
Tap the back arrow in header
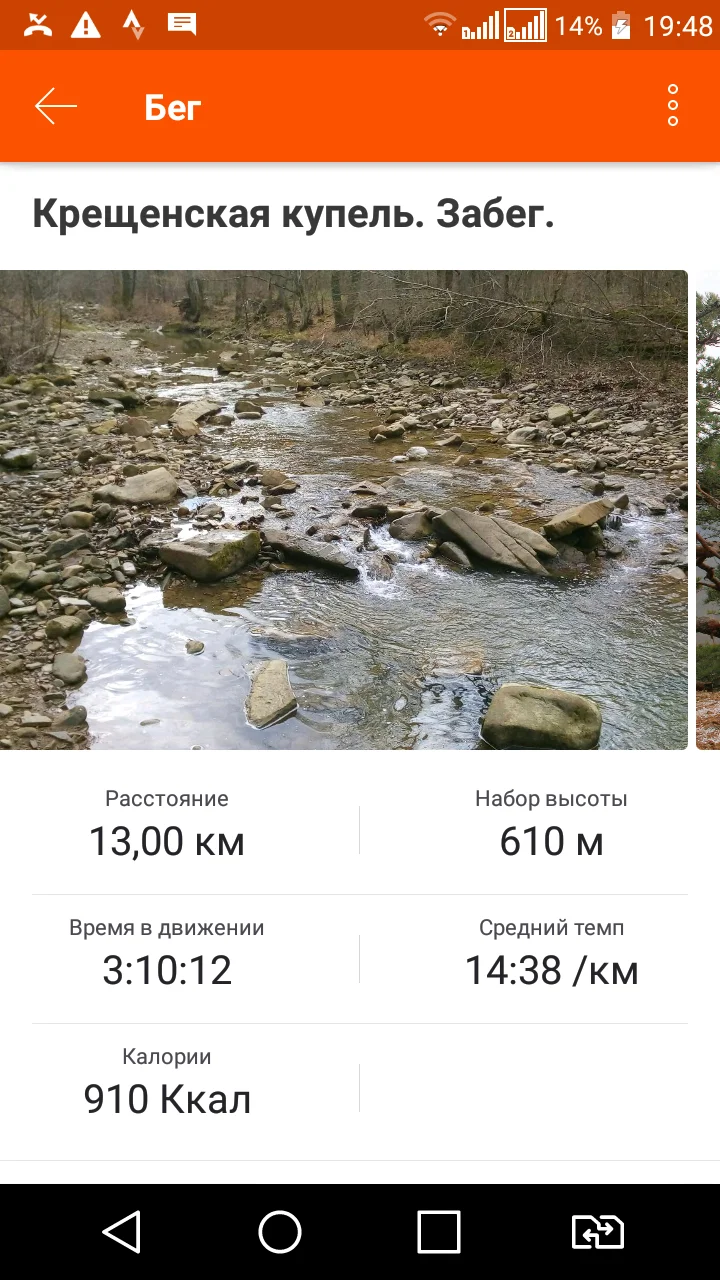tap(56, 106)
